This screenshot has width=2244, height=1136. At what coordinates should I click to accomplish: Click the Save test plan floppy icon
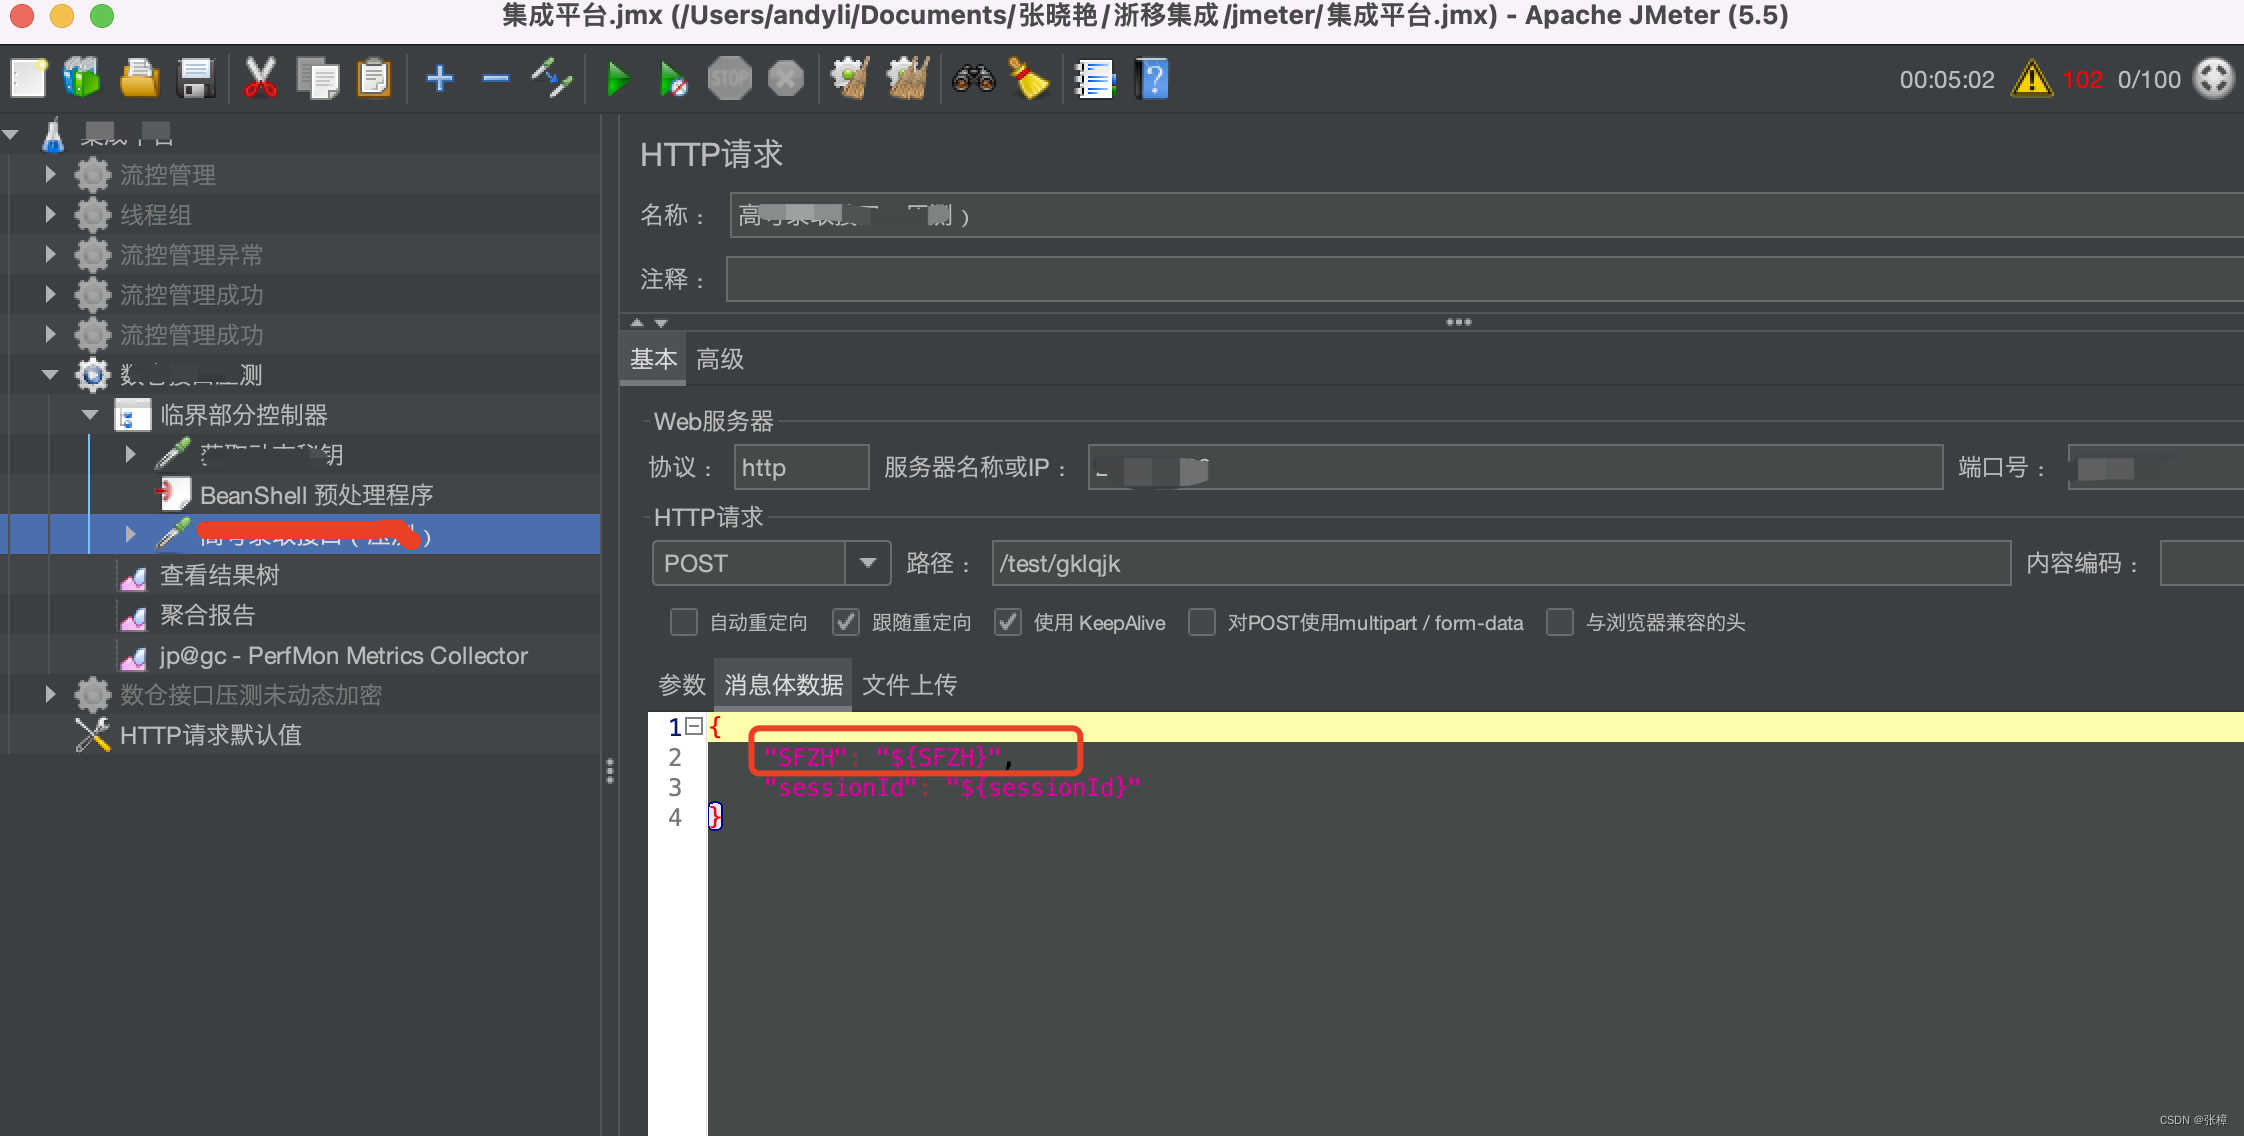pos(196,79)
